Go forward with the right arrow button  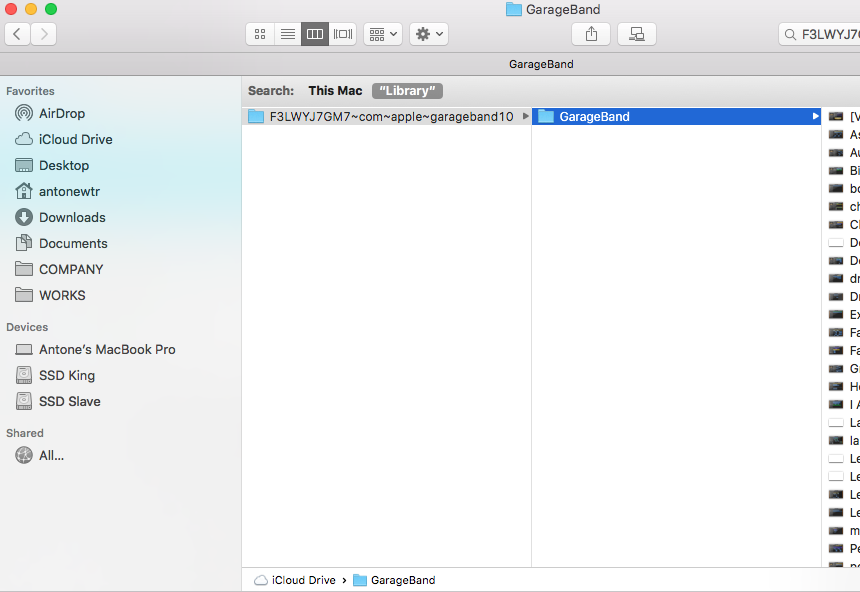click(x=44, y=34)
